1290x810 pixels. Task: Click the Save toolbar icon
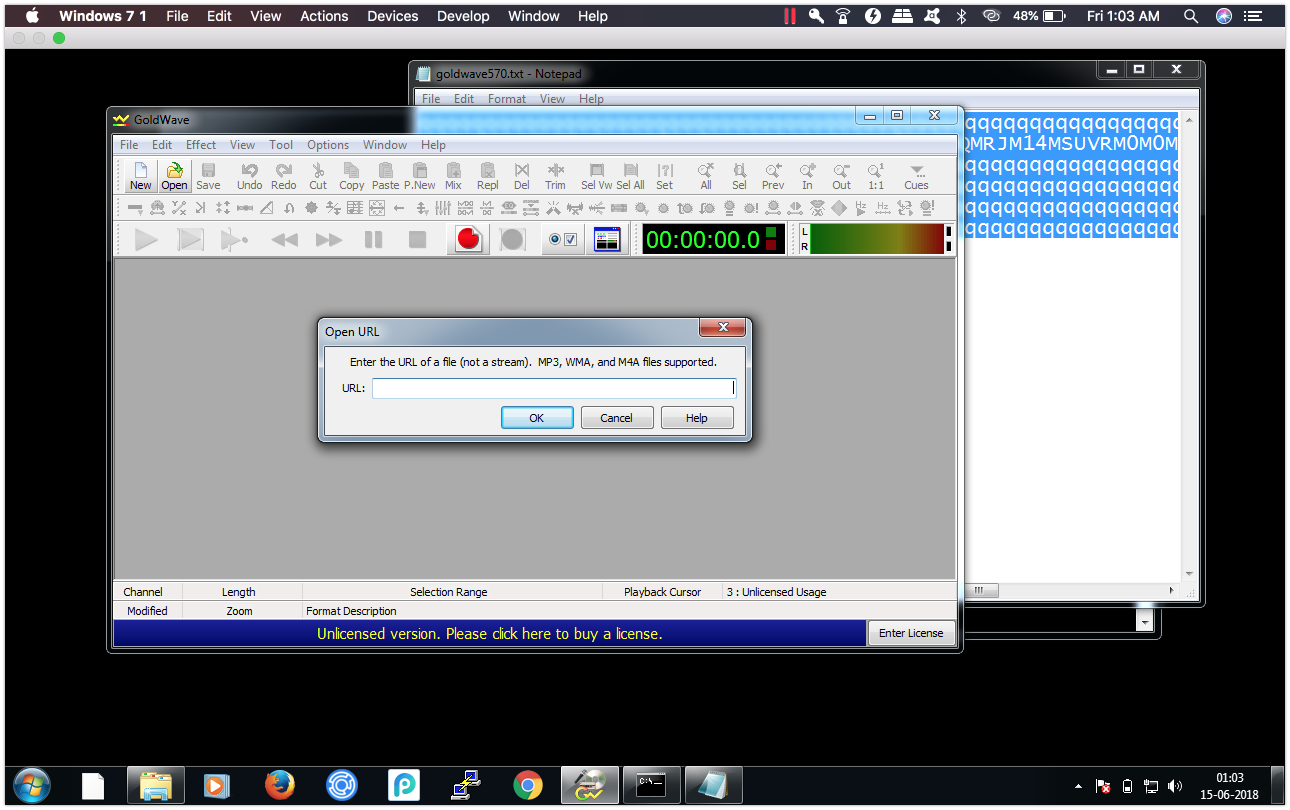point(208,176)
